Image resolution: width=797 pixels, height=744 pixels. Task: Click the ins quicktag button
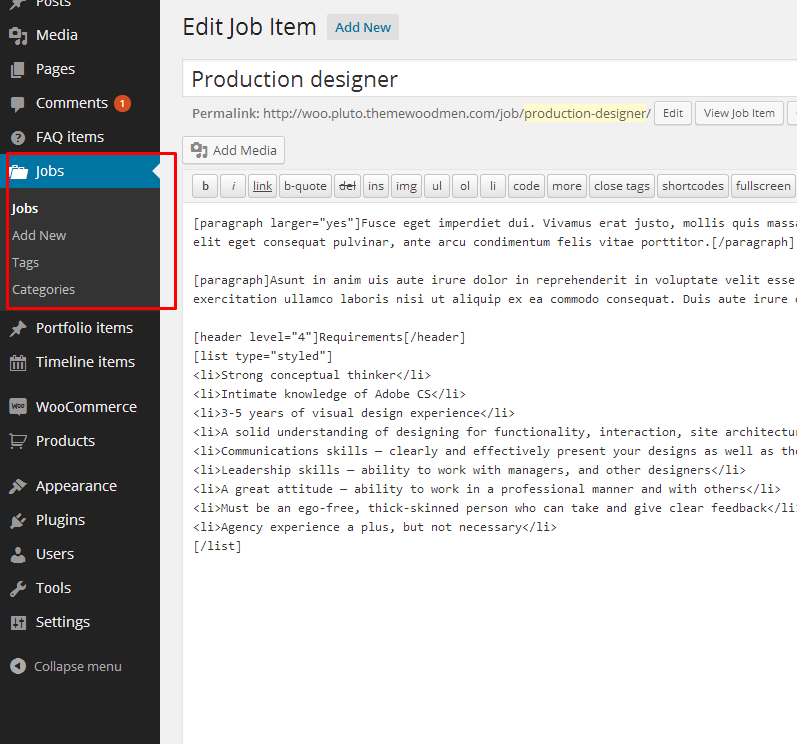(x=376, y=187)
